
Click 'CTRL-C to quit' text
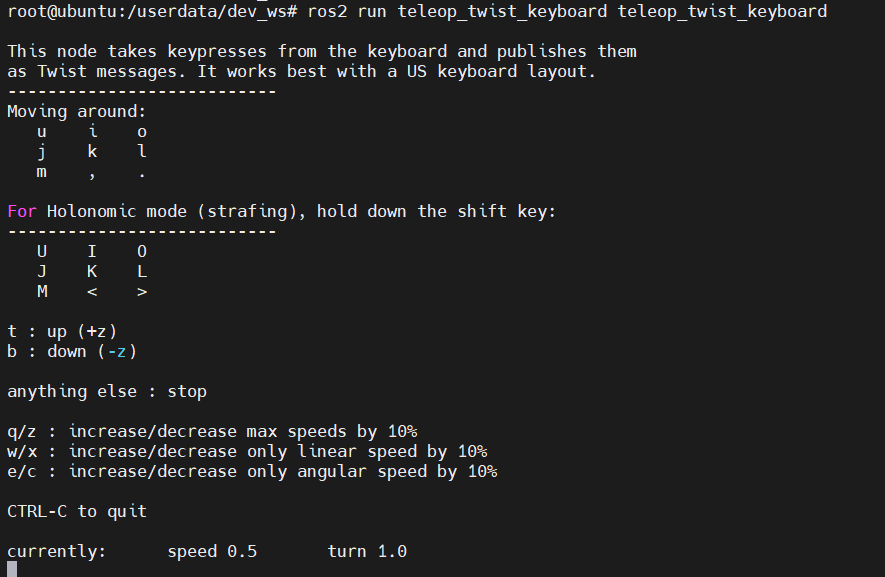(77, 512)
